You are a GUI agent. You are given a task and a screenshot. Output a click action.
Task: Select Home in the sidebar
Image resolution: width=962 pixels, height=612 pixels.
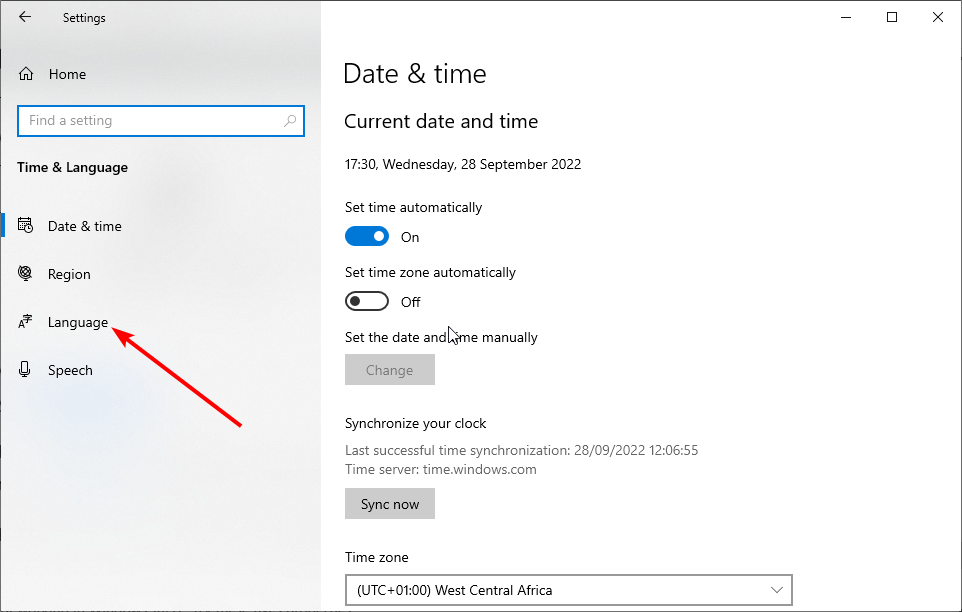click(67, 74)
